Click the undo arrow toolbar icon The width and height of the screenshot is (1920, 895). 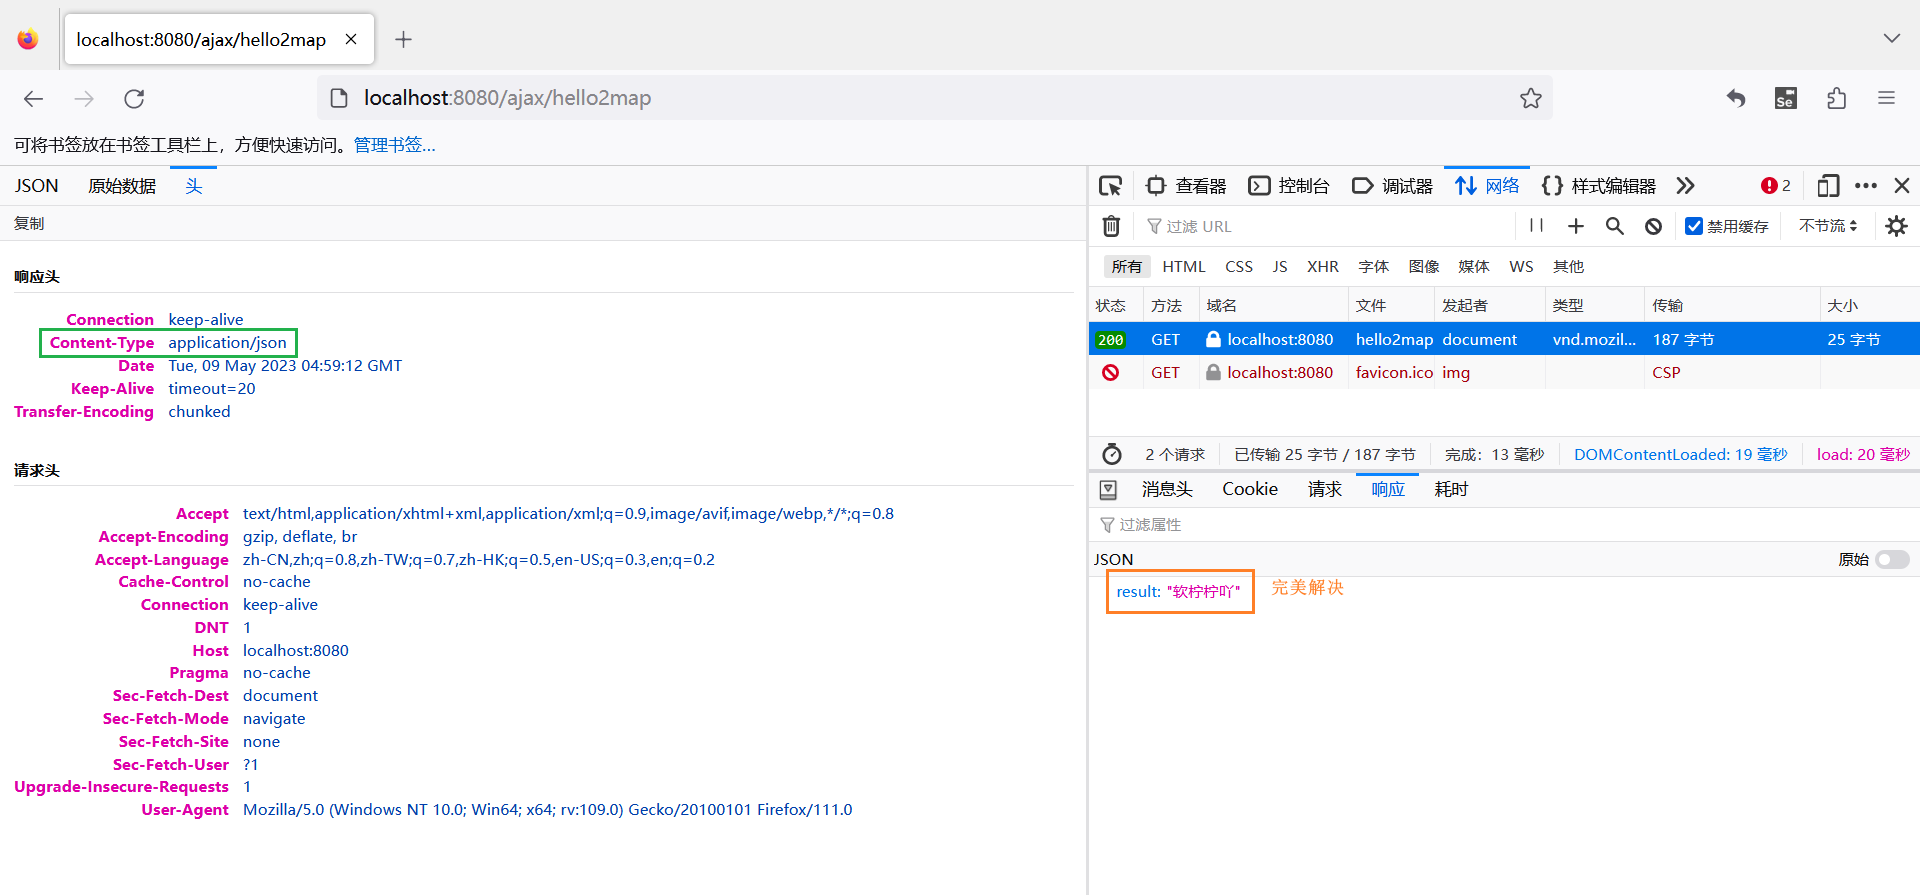(1736, 98)
